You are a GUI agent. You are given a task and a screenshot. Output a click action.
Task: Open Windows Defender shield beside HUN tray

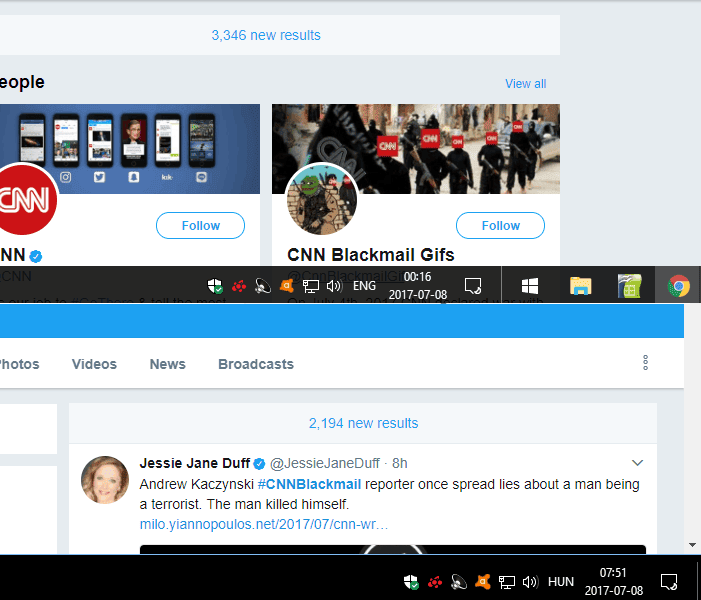411,582
